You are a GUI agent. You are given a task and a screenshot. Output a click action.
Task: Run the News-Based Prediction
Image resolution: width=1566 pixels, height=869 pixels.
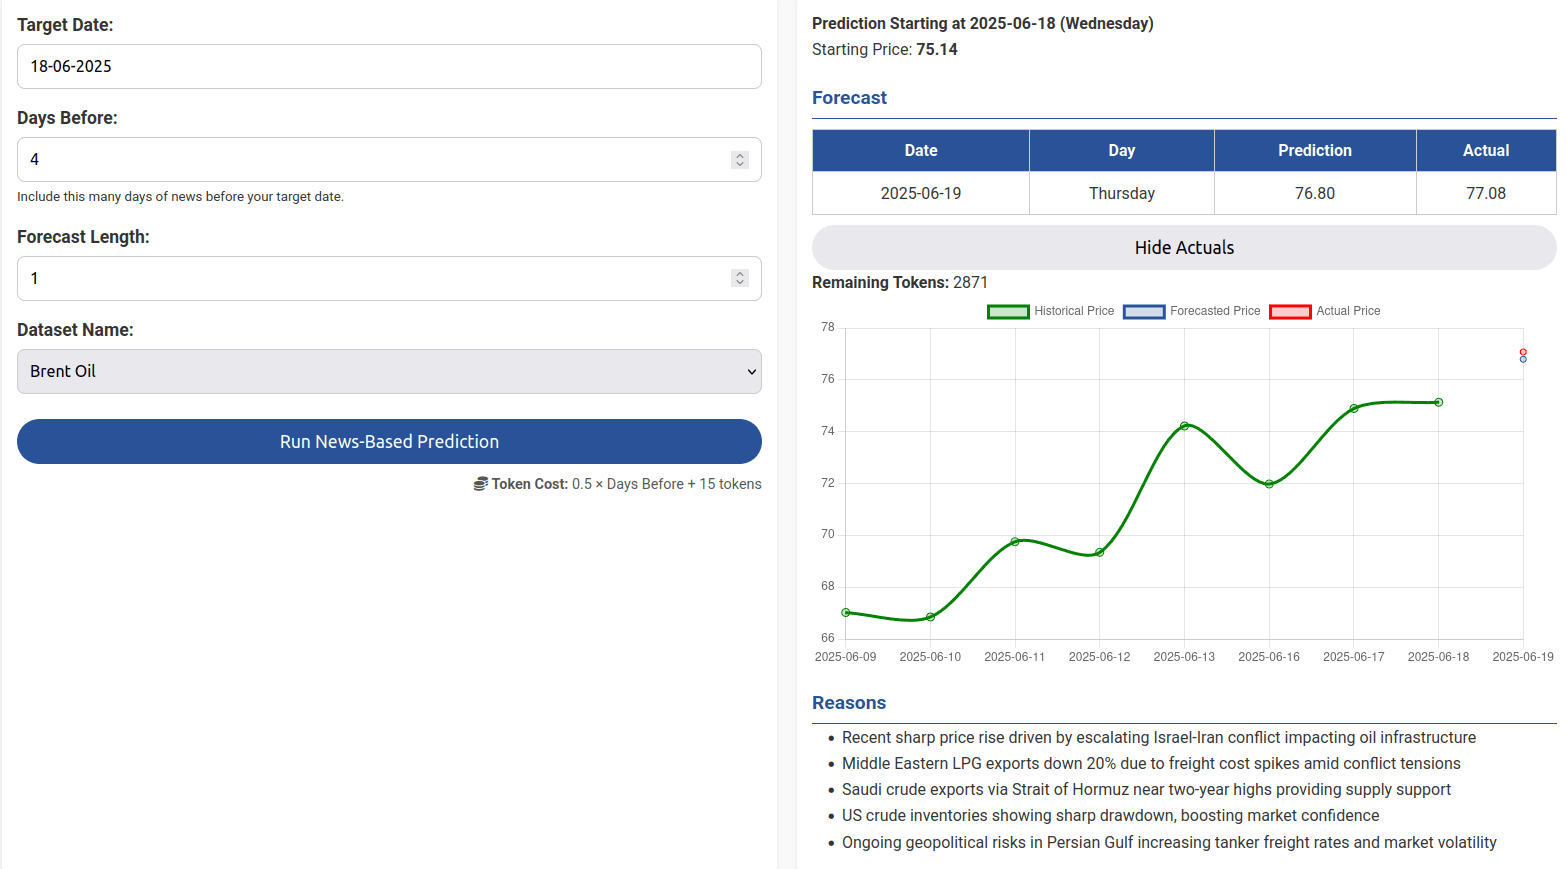coord(389,442)
